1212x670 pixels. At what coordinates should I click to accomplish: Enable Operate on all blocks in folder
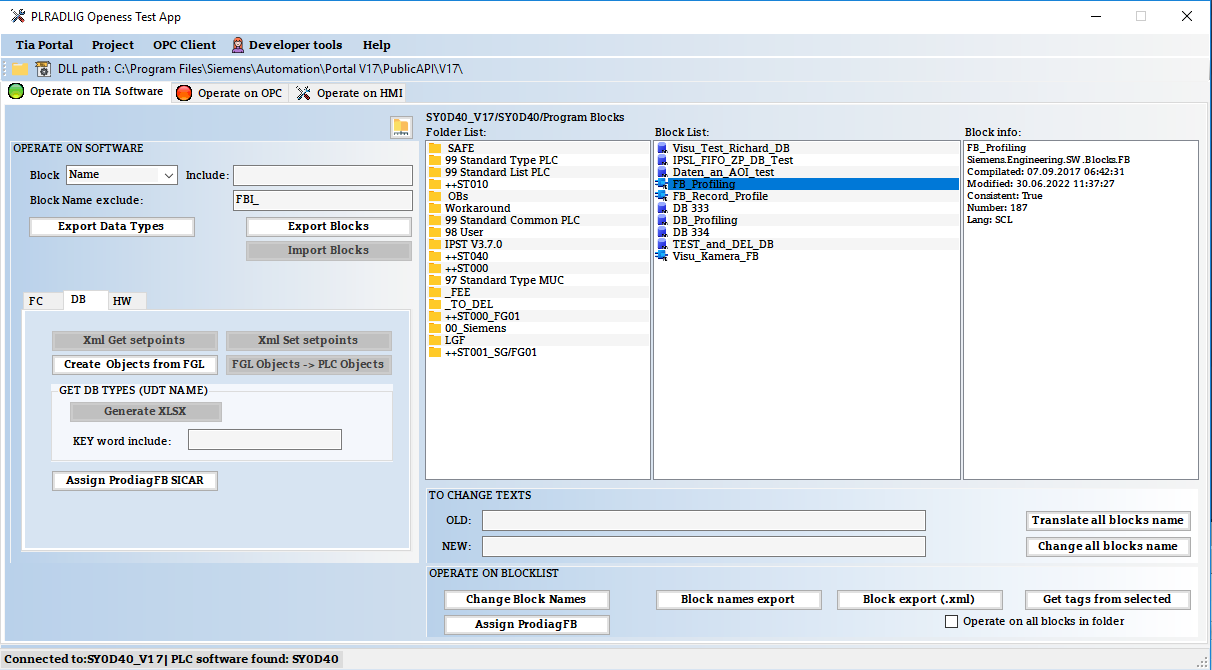952,622
